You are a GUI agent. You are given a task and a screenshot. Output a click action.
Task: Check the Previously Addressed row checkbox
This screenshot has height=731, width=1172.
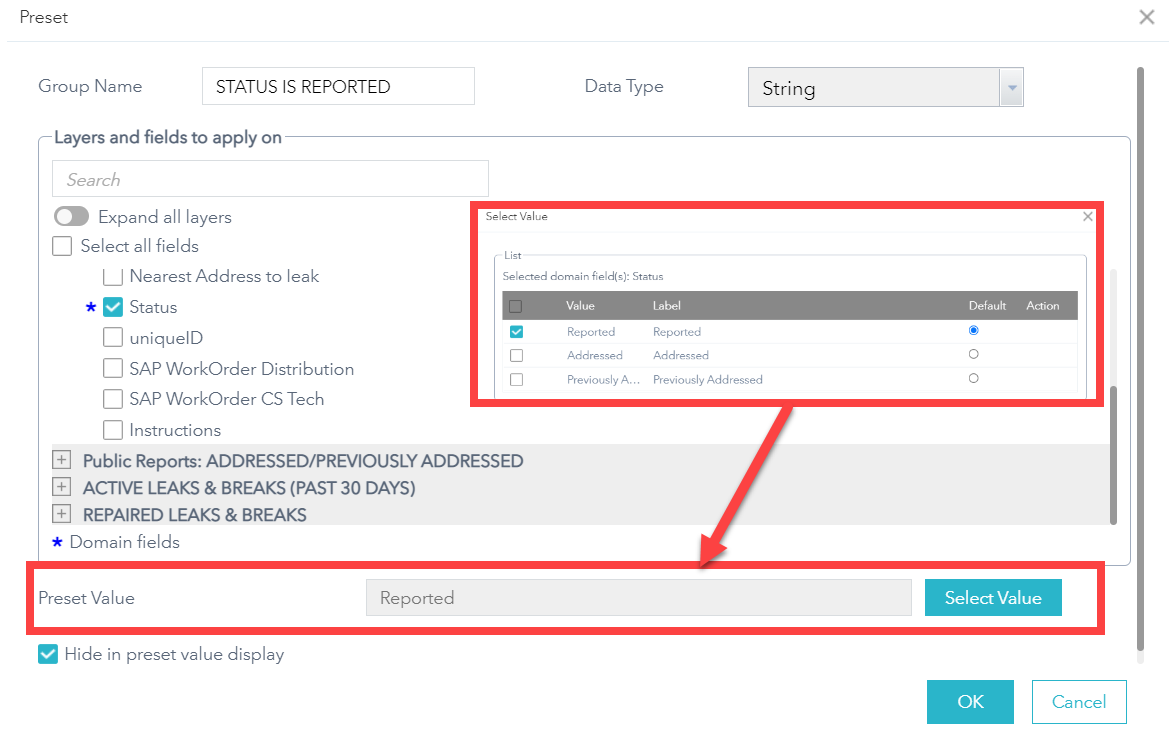click(516, 380)
